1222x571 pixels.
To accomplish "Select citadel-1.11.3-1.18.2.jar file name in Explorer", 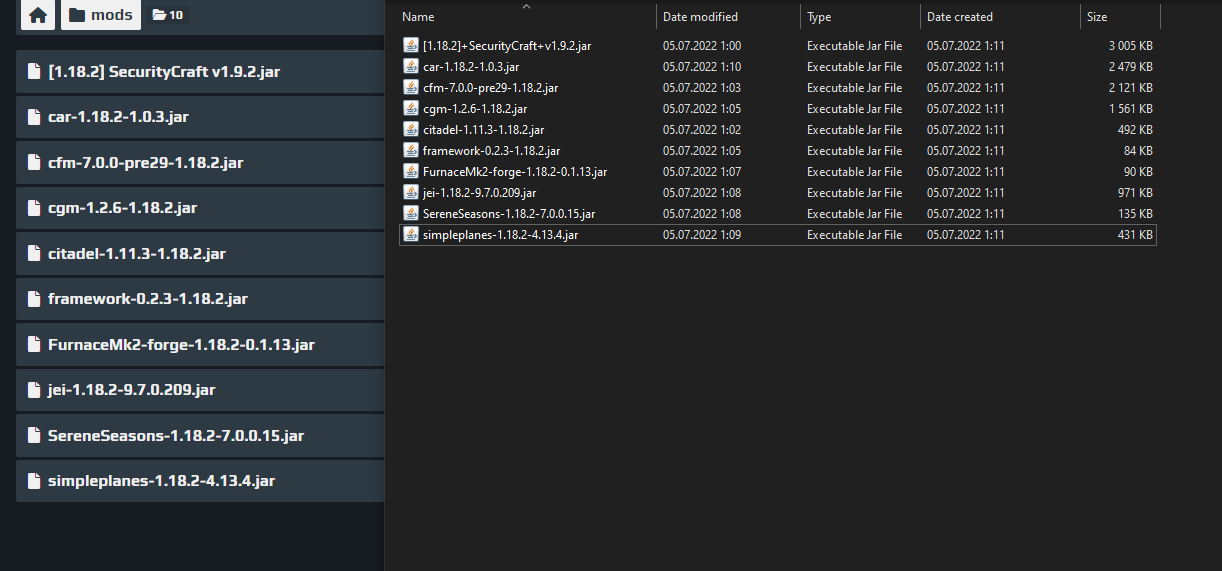I will click(x=484, y=130).
